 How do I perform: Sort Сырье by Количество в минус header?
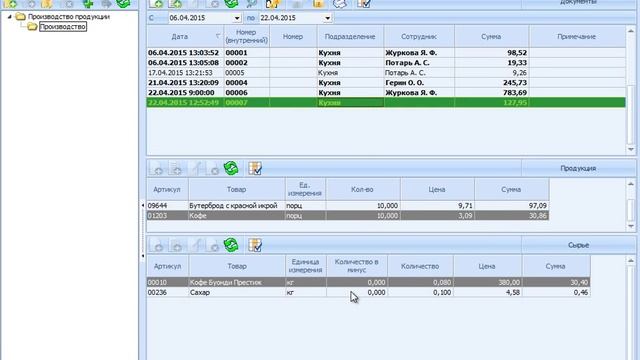click(x=357, y=266)
